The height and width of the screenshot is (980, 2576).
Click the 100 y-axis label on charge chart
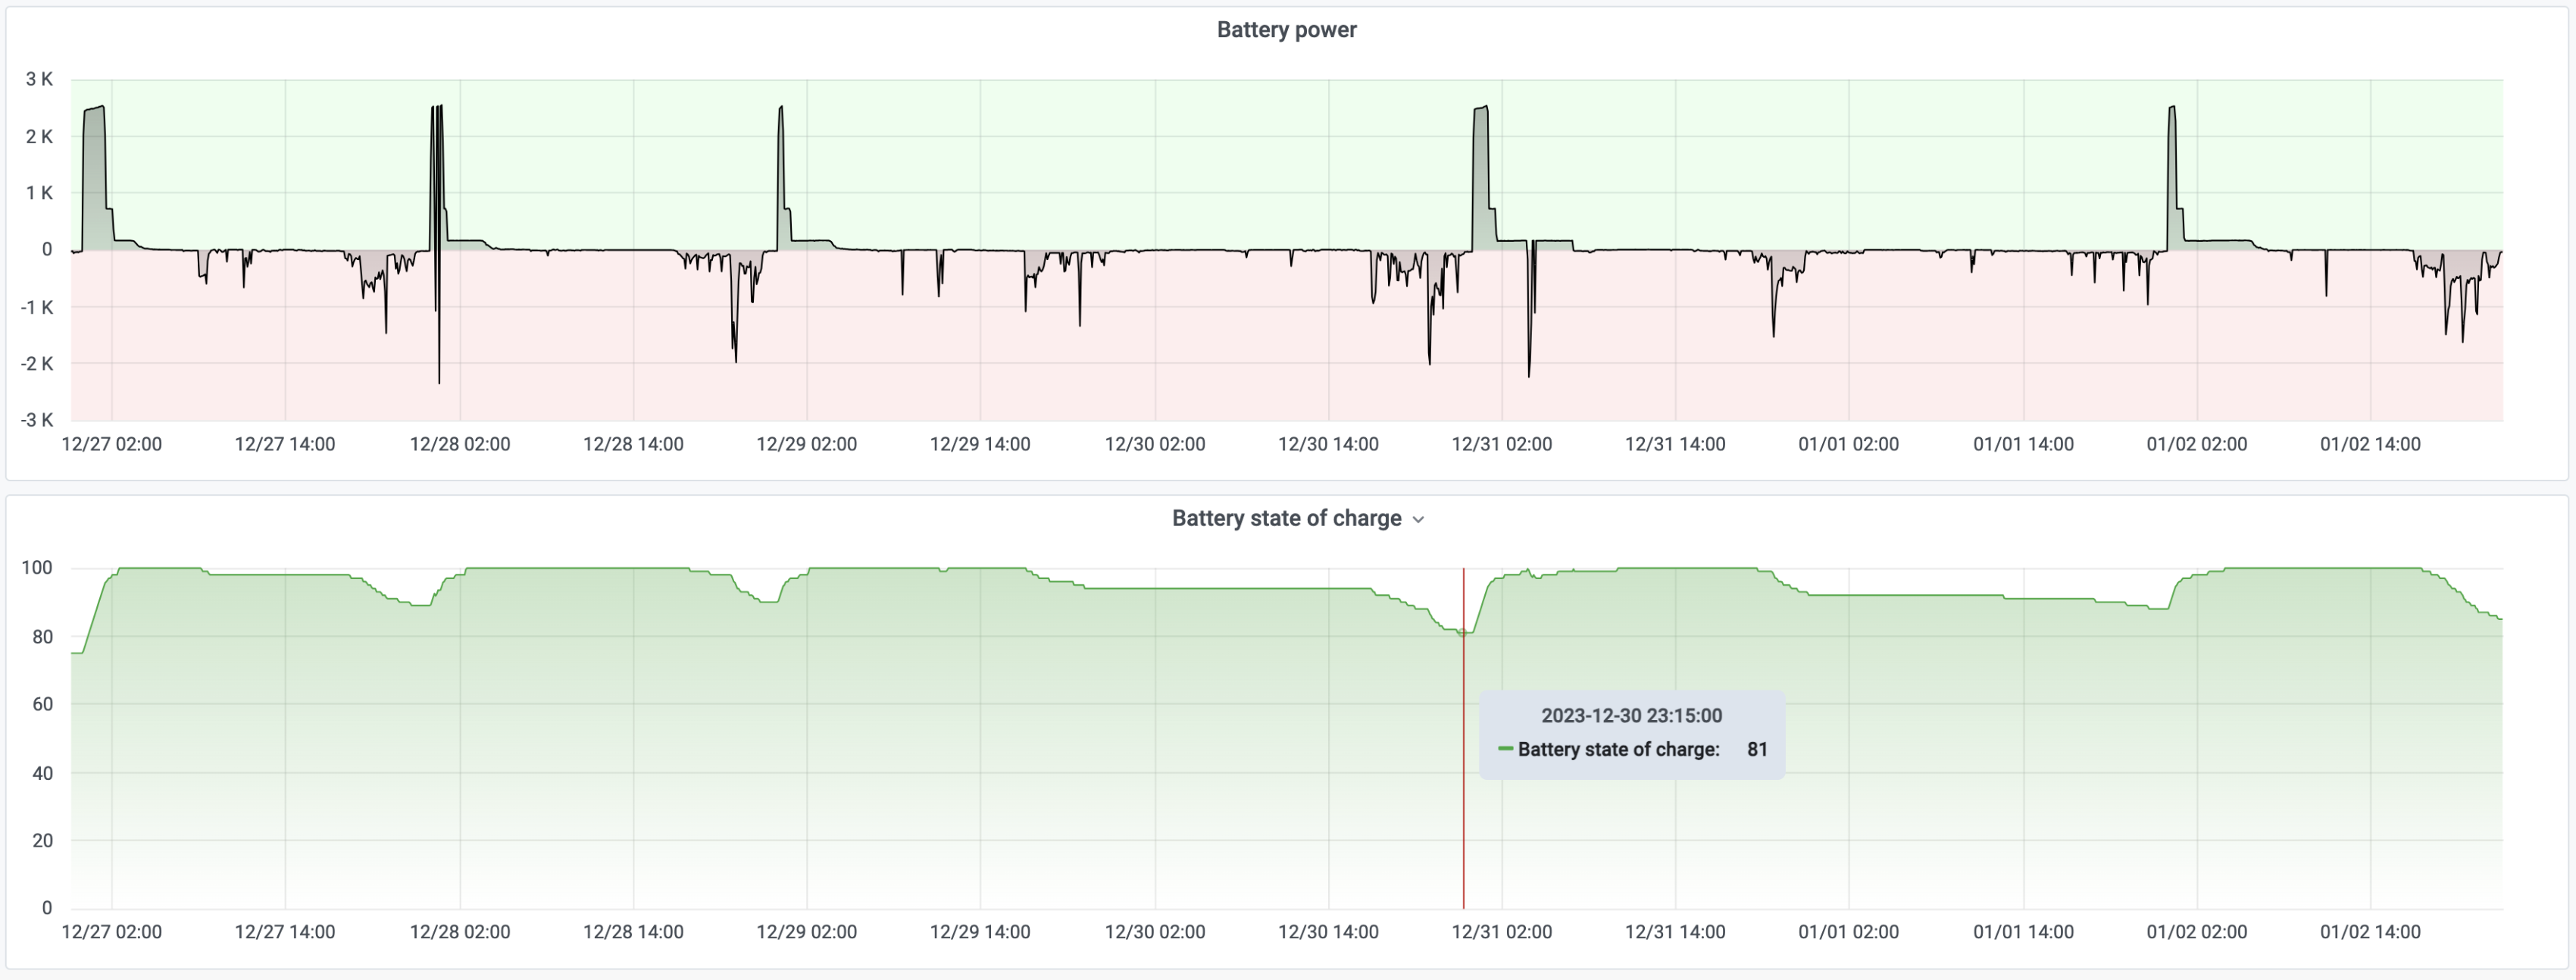click(x=37, y=568)
